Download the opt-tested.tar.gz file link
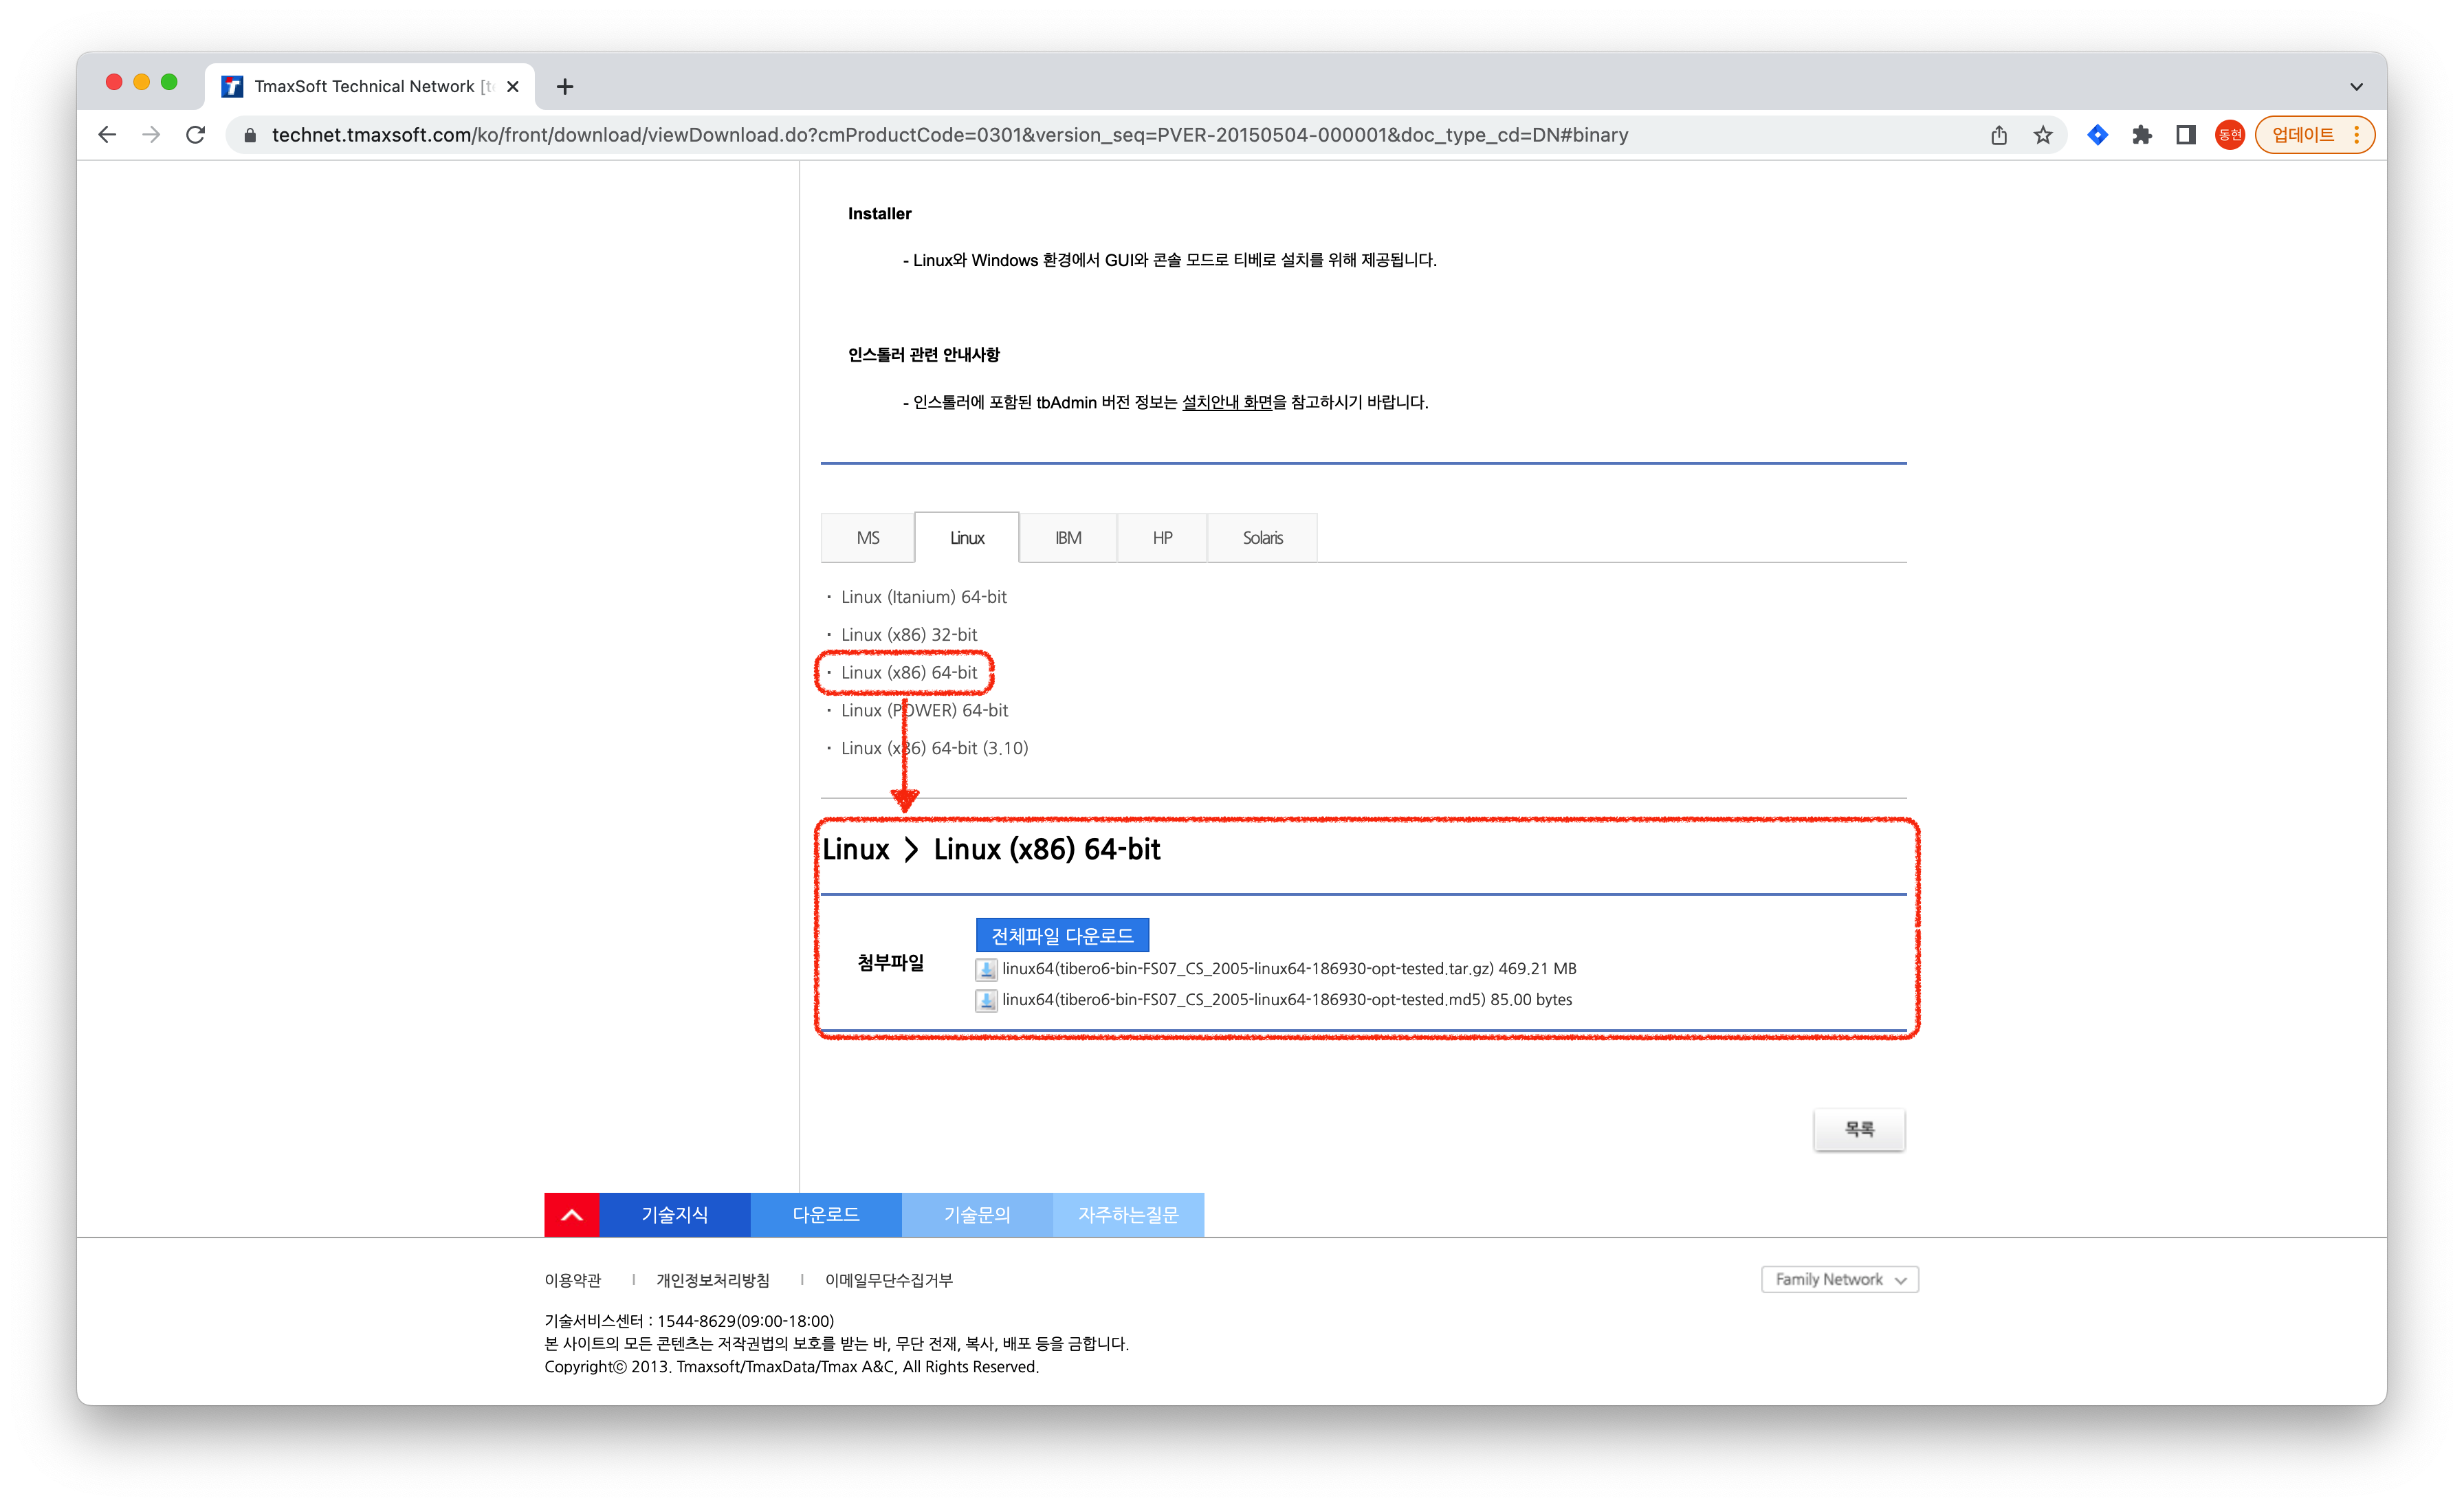This screenshot has height=1507, width=2464. click(x=1289, y=969)
